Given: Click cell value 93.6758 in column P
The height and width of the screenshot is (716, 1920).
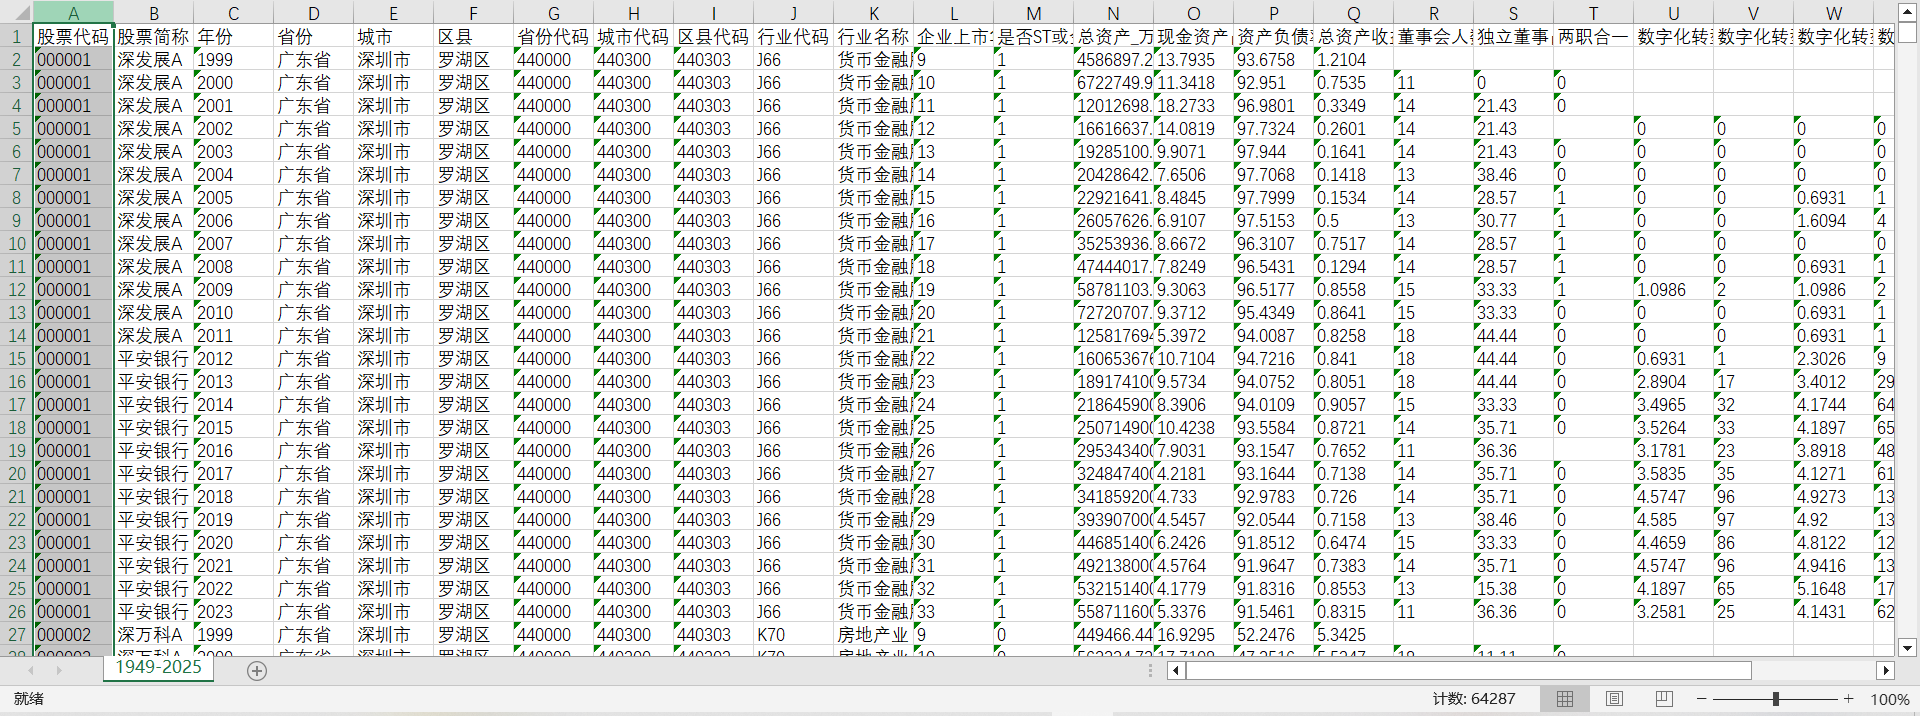Looking at the screenshot, I should coord(1273,59).
